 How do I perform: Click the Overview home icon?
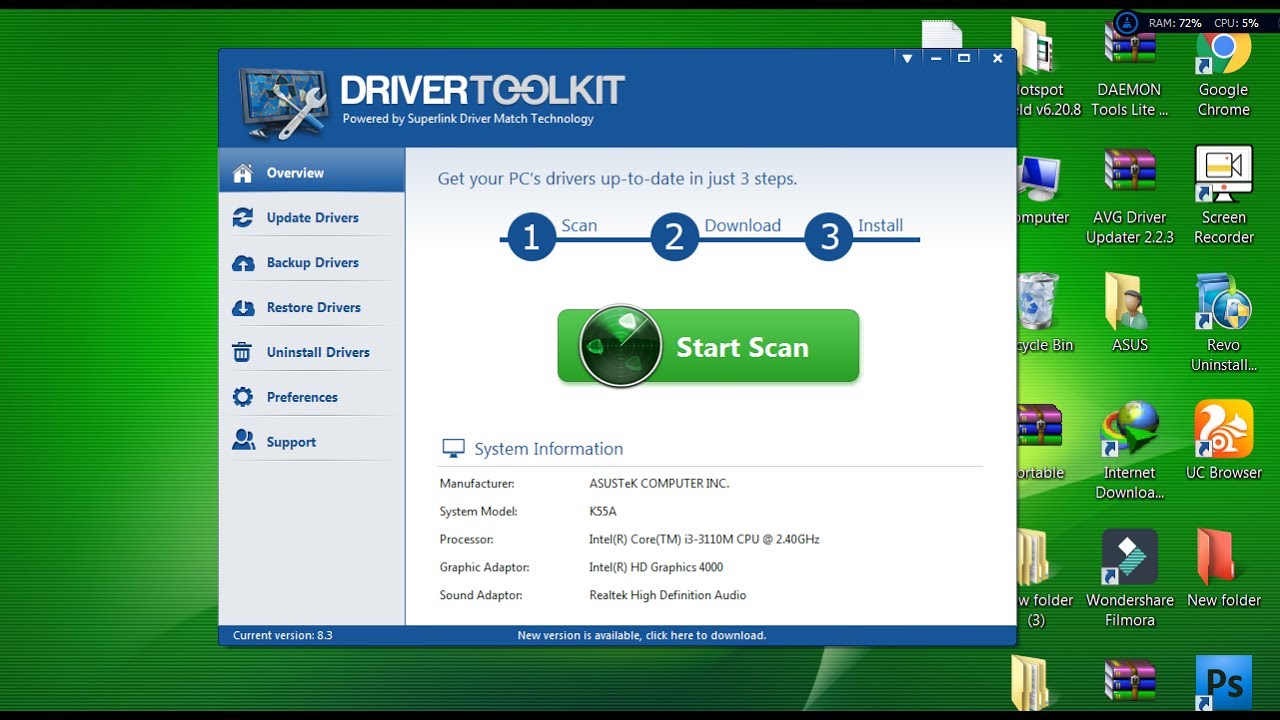[243, 173]
